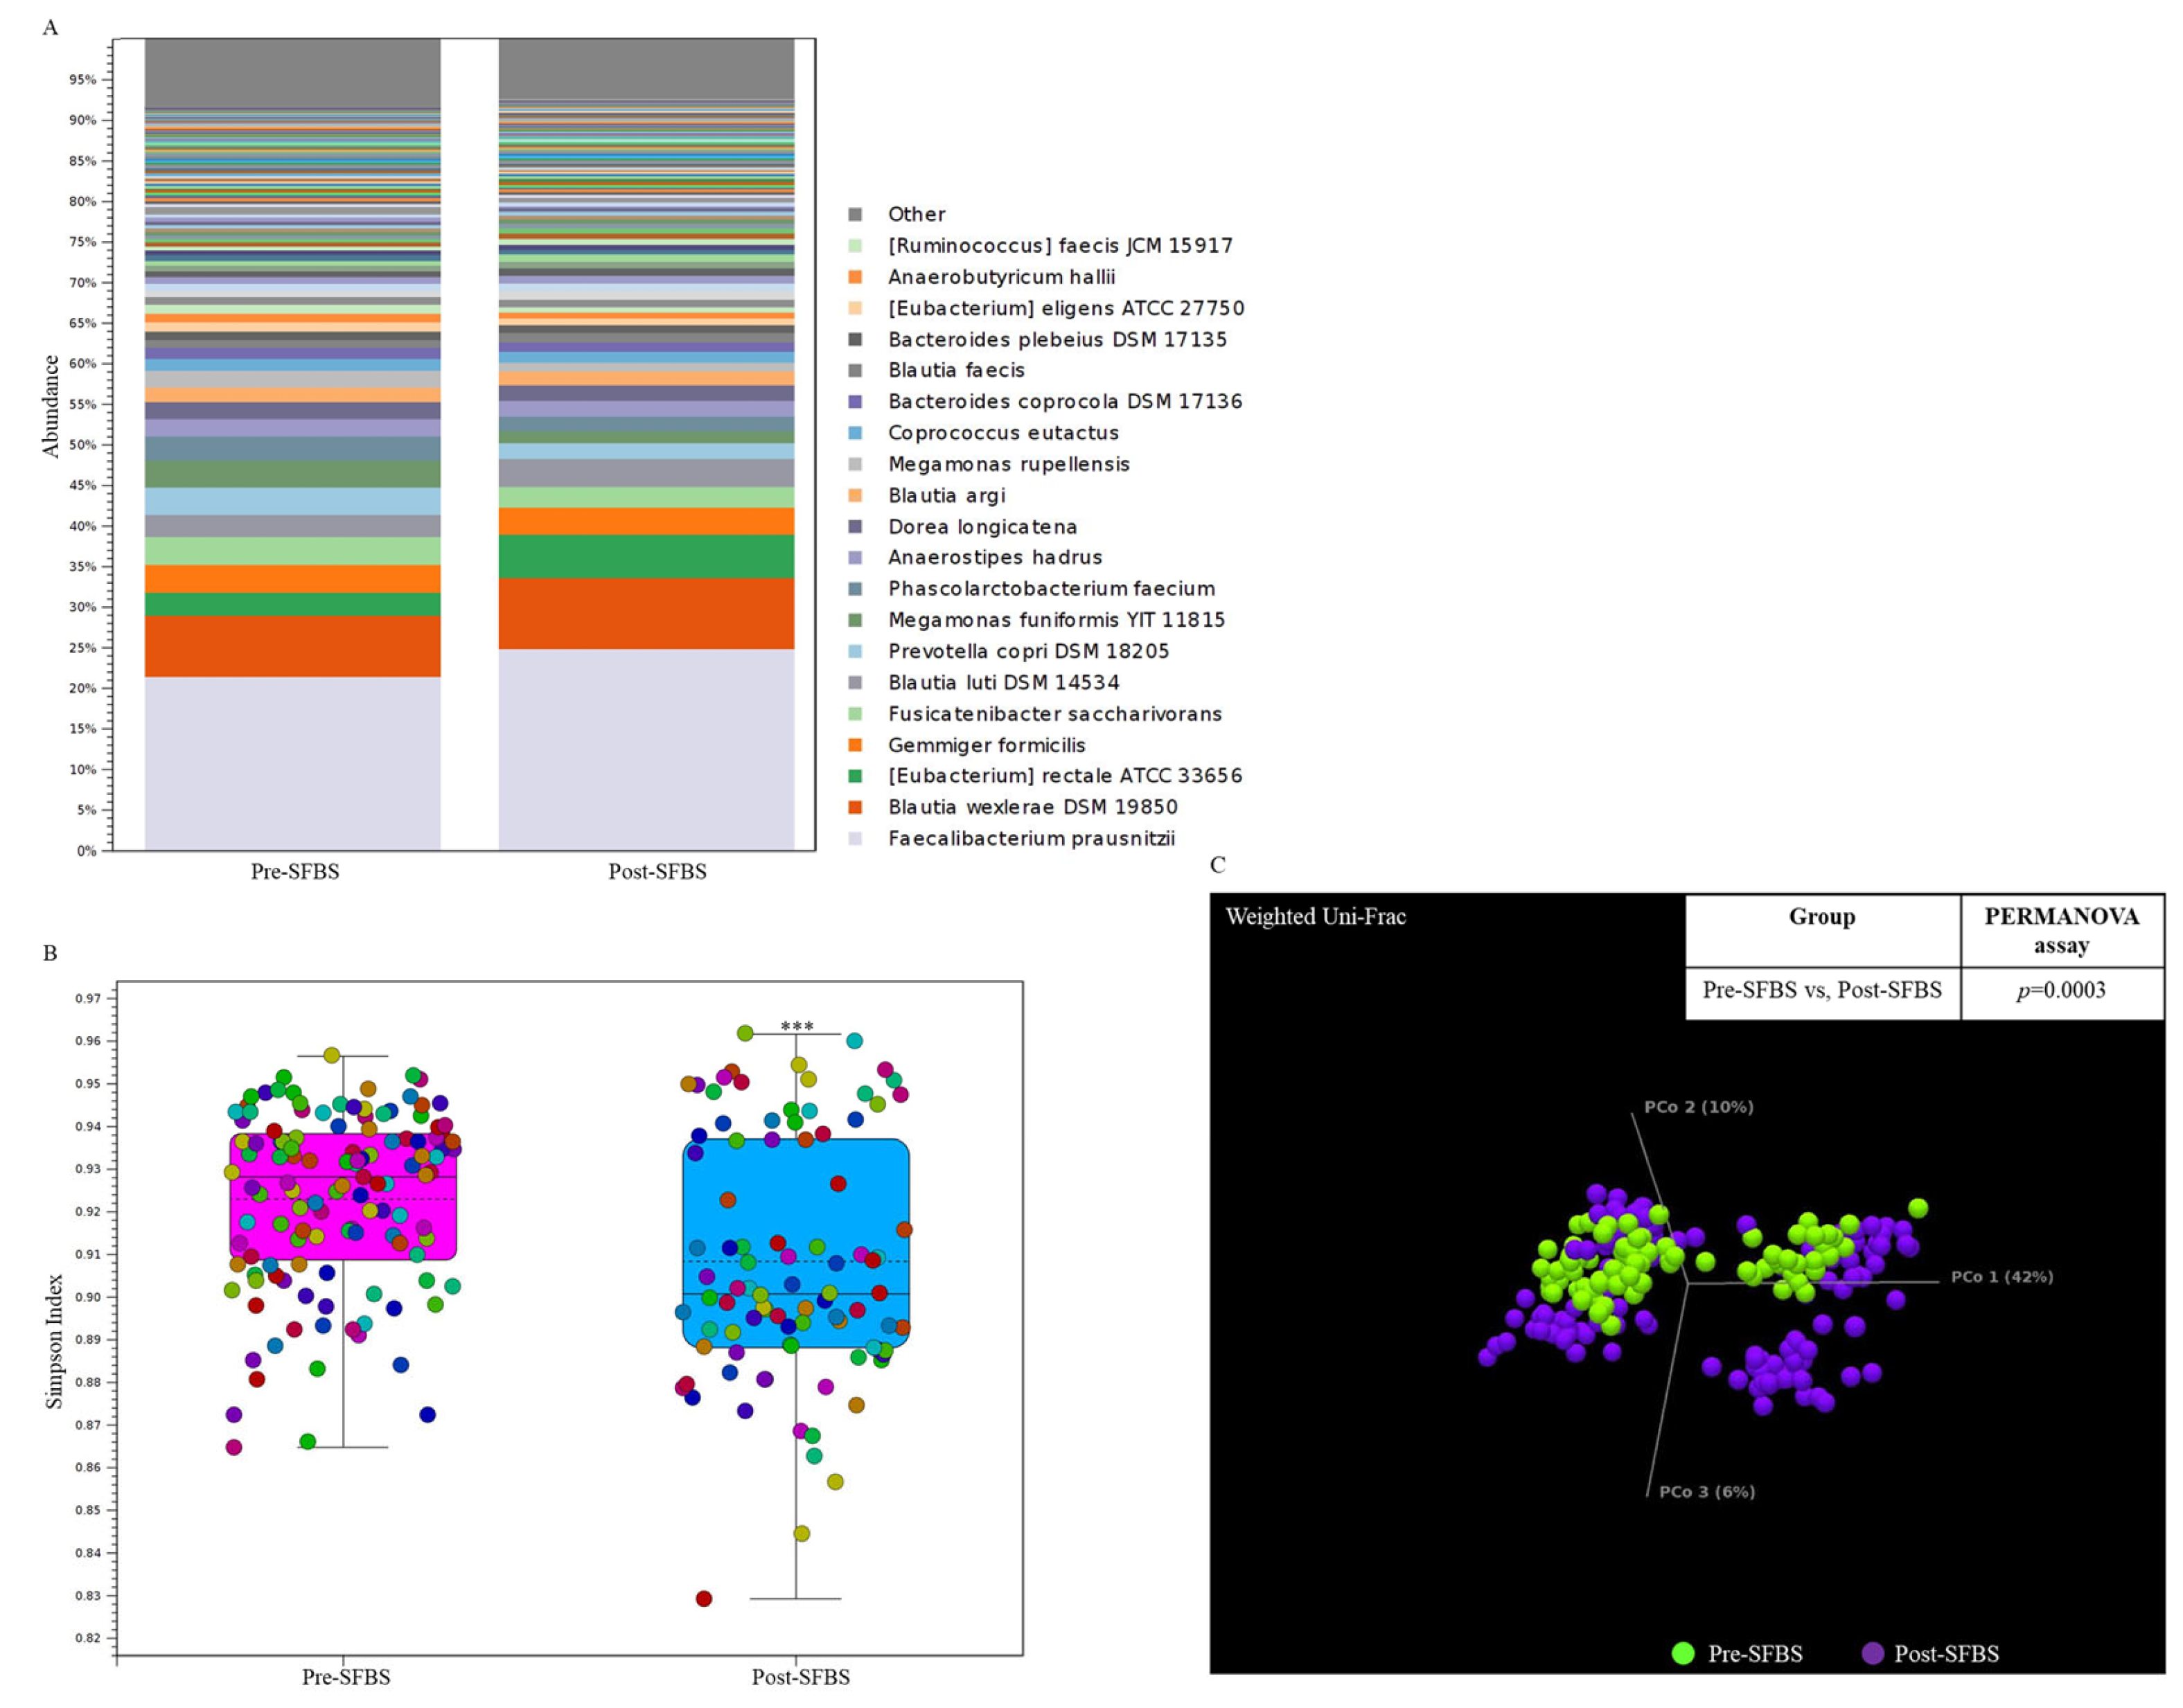Click the Faecalibacterium prausnitzii legend swatch
Image resolution: width=2183 pixels, height=1708 pixels.
(855, 839)
